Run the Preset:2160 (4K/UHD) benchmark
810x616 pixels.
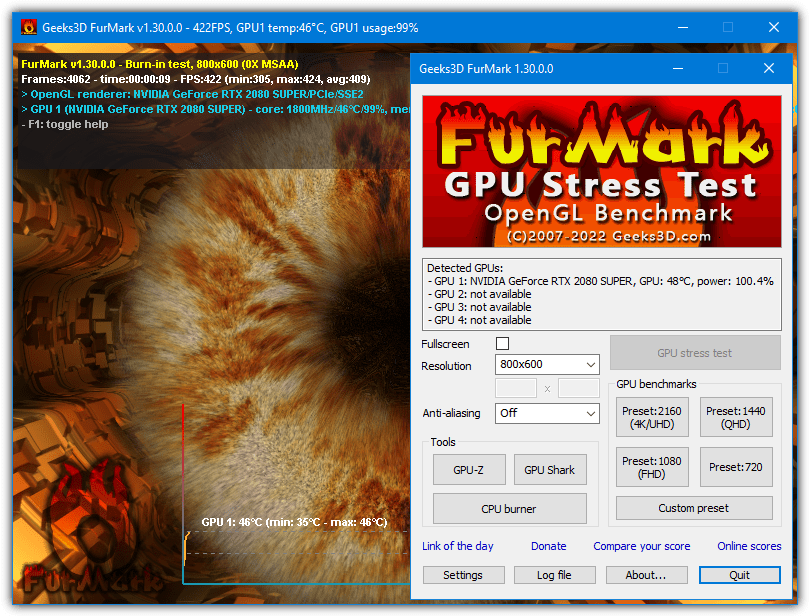652,417
